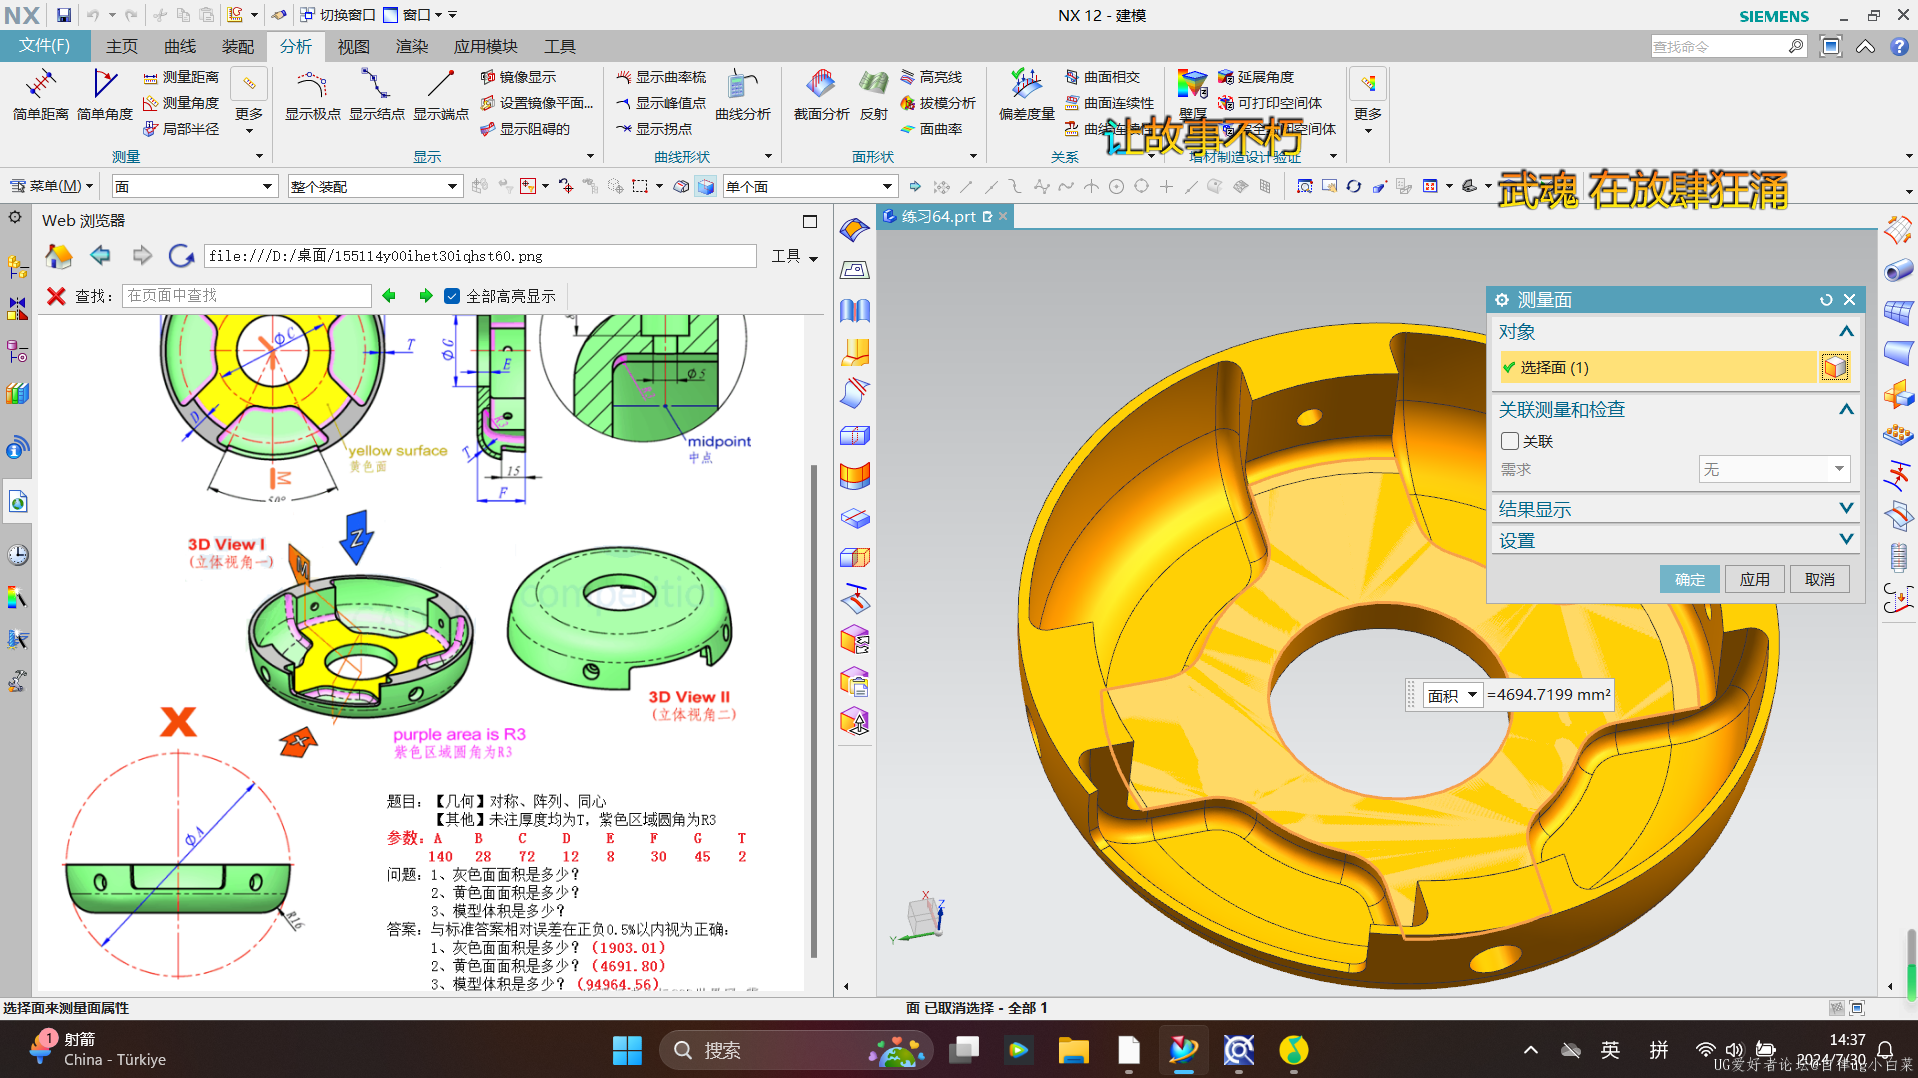Click the 面曲率 tool
Image resolution: width=1918 pixels, height=1078 pixels.
(931, 129)
